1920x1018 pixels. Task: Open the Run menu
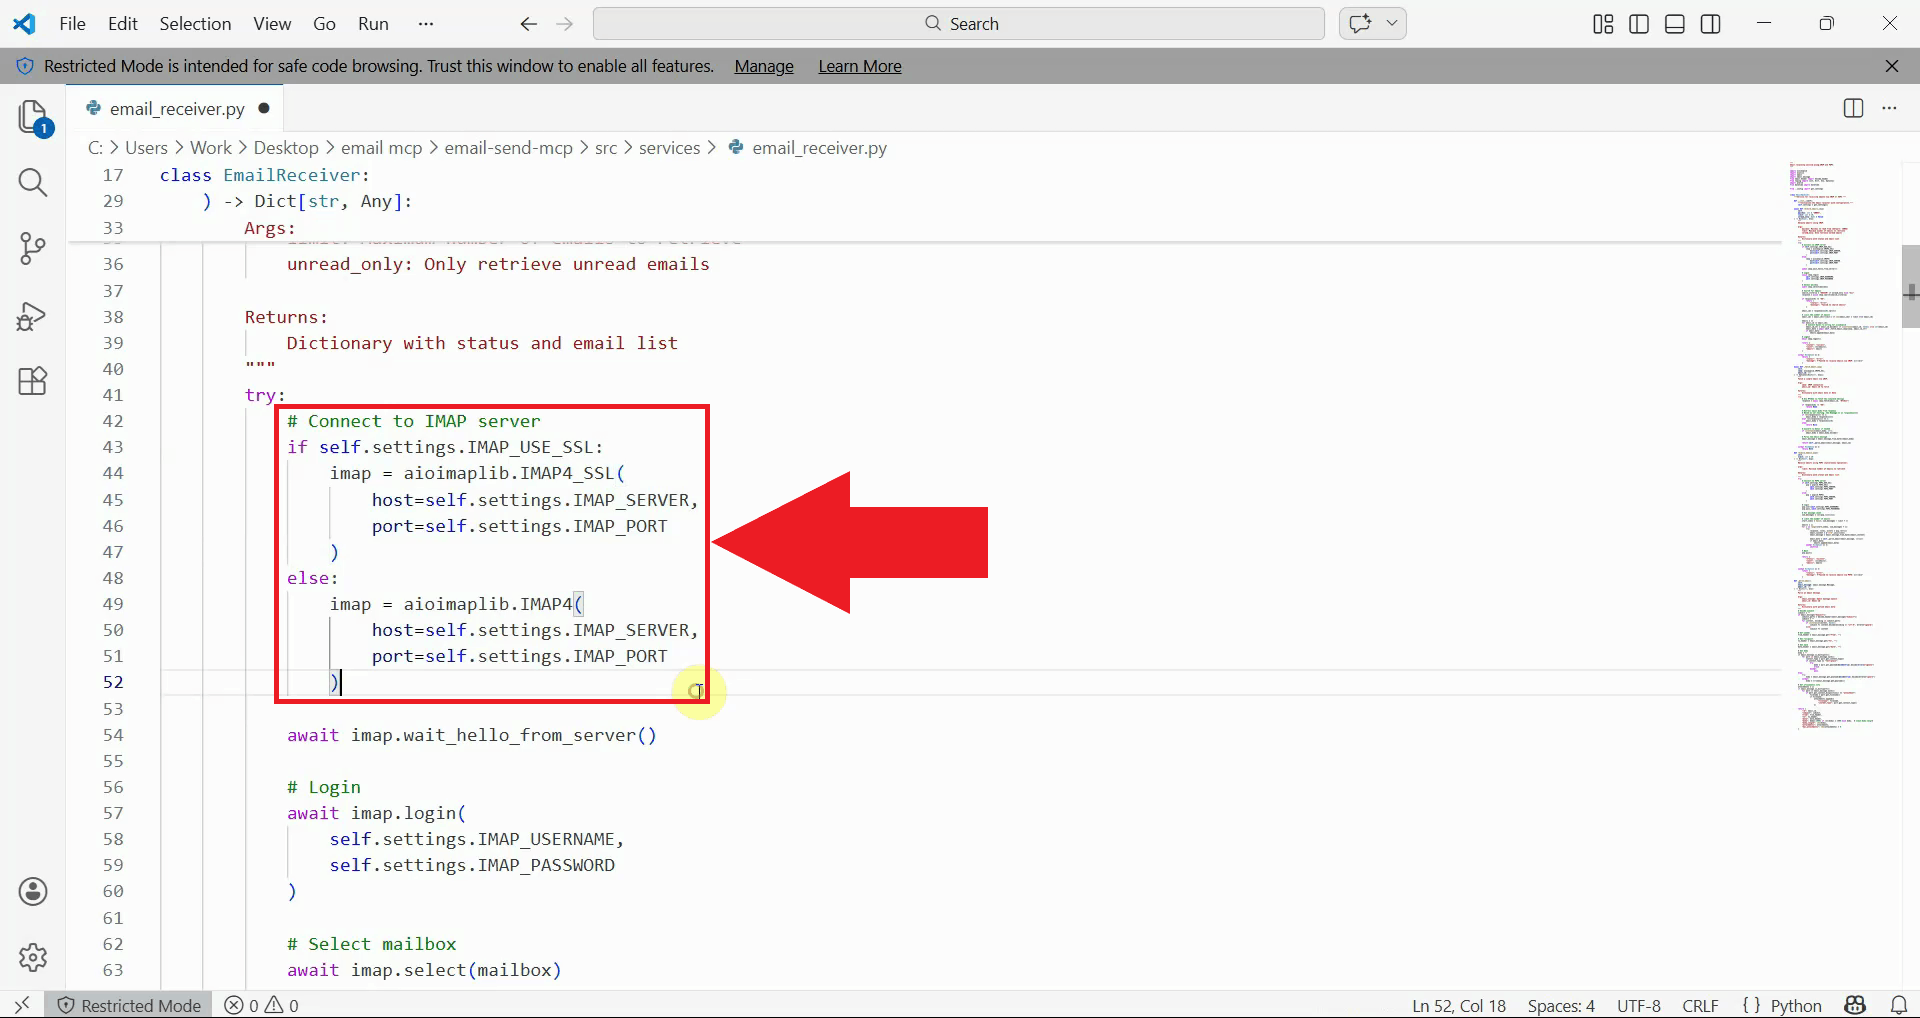372,23
